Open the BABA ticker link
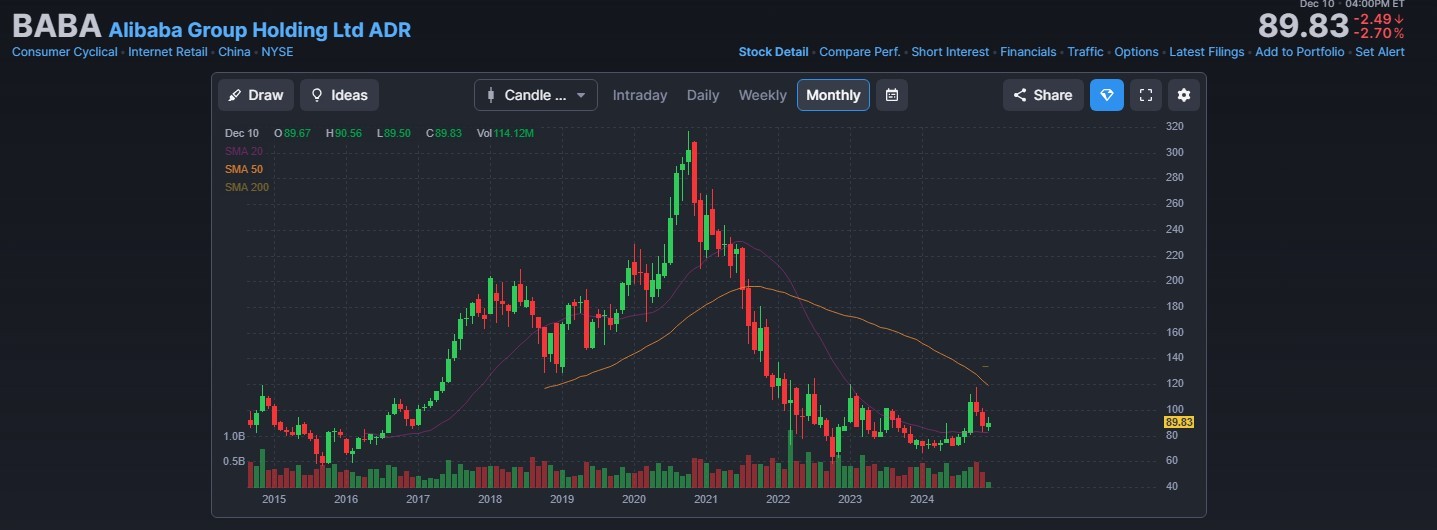 pyautogui.click(x=56, y=26)
